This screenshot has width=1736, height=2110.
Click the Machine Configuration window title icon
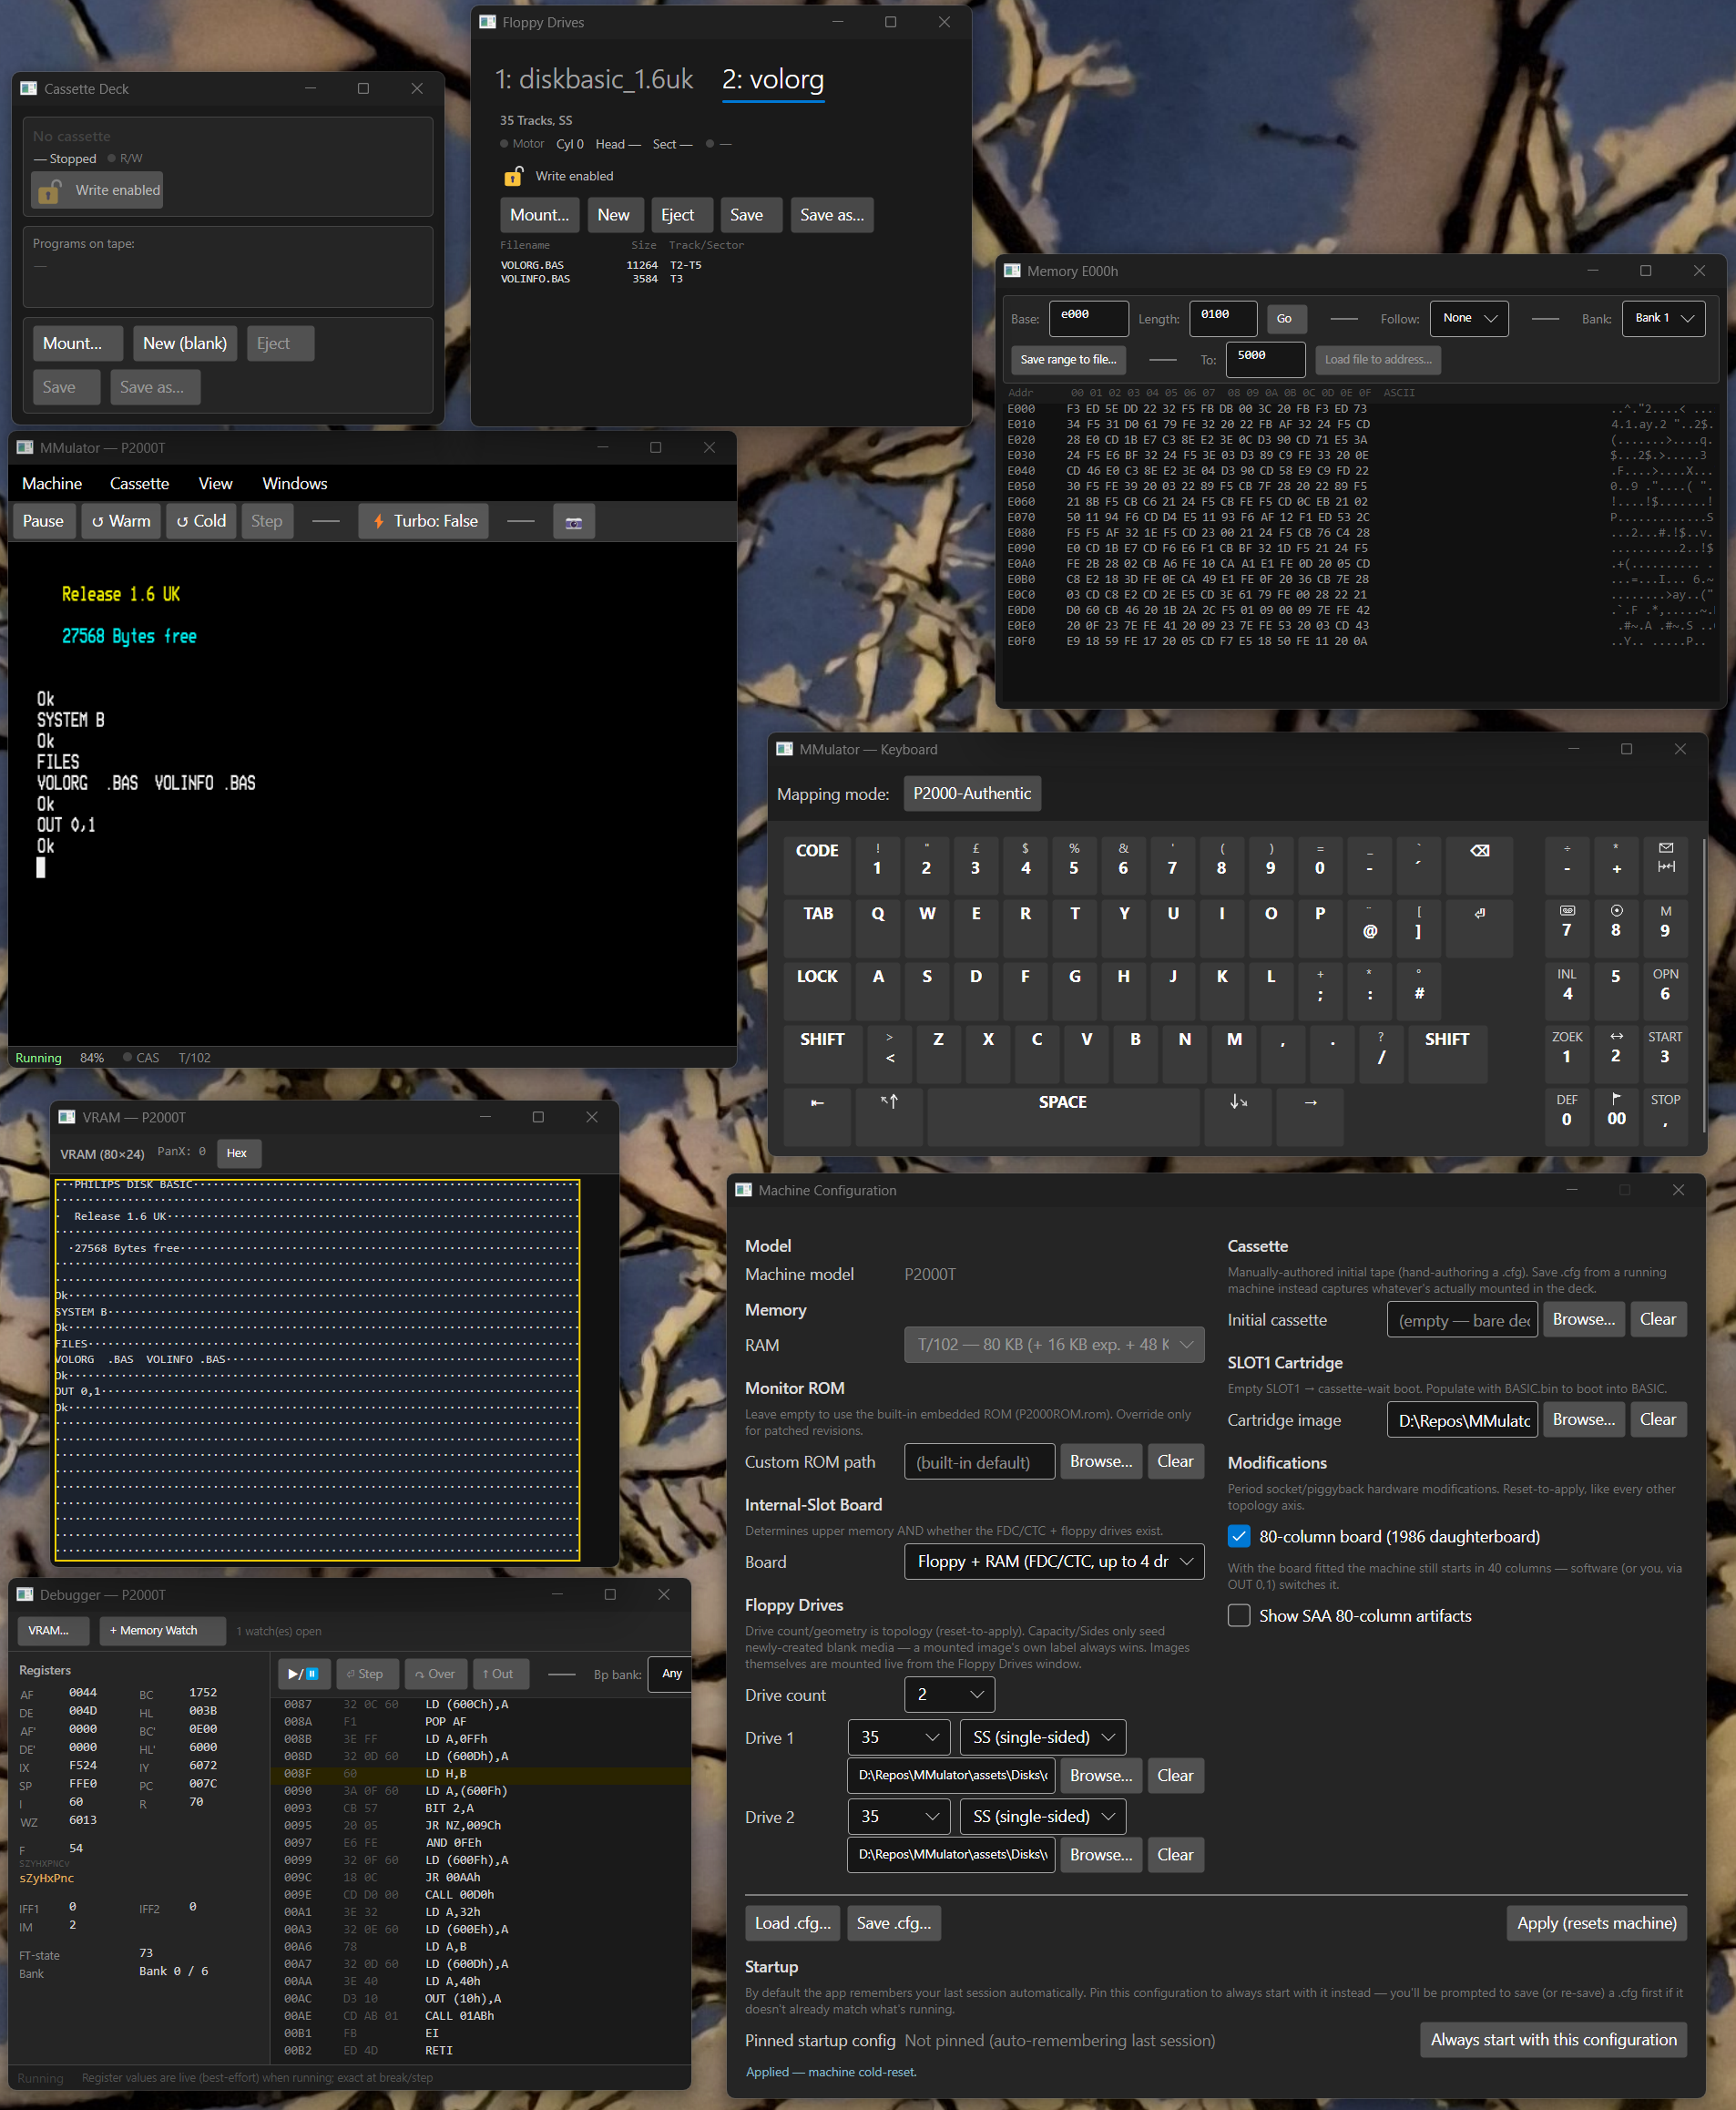pos(743,1190)
